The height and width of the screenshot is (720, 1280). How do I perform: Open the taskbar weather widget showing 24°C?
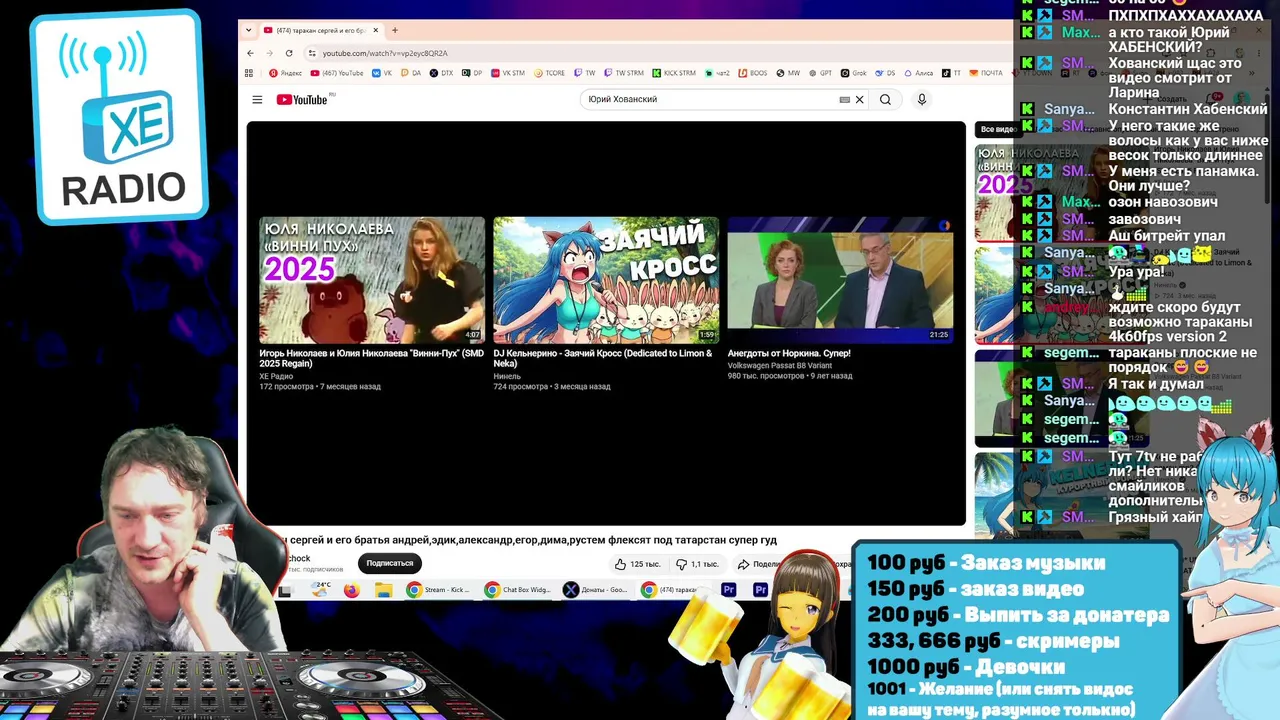pyautogui.click(x=321, y=589)
